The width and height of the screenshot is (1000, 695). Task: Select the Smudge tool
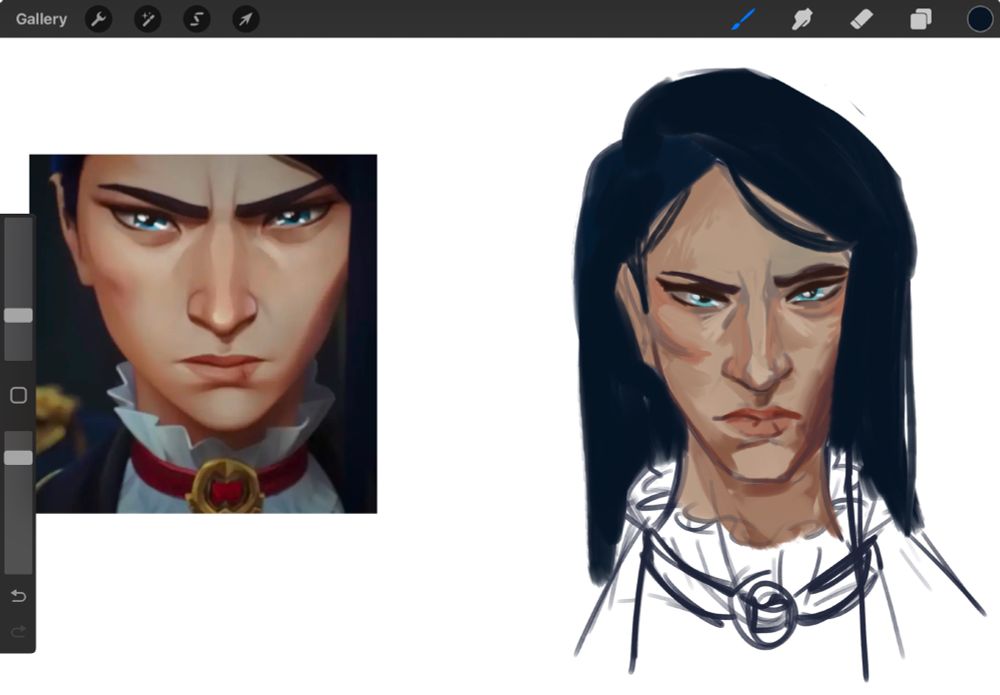click(802, 20)
